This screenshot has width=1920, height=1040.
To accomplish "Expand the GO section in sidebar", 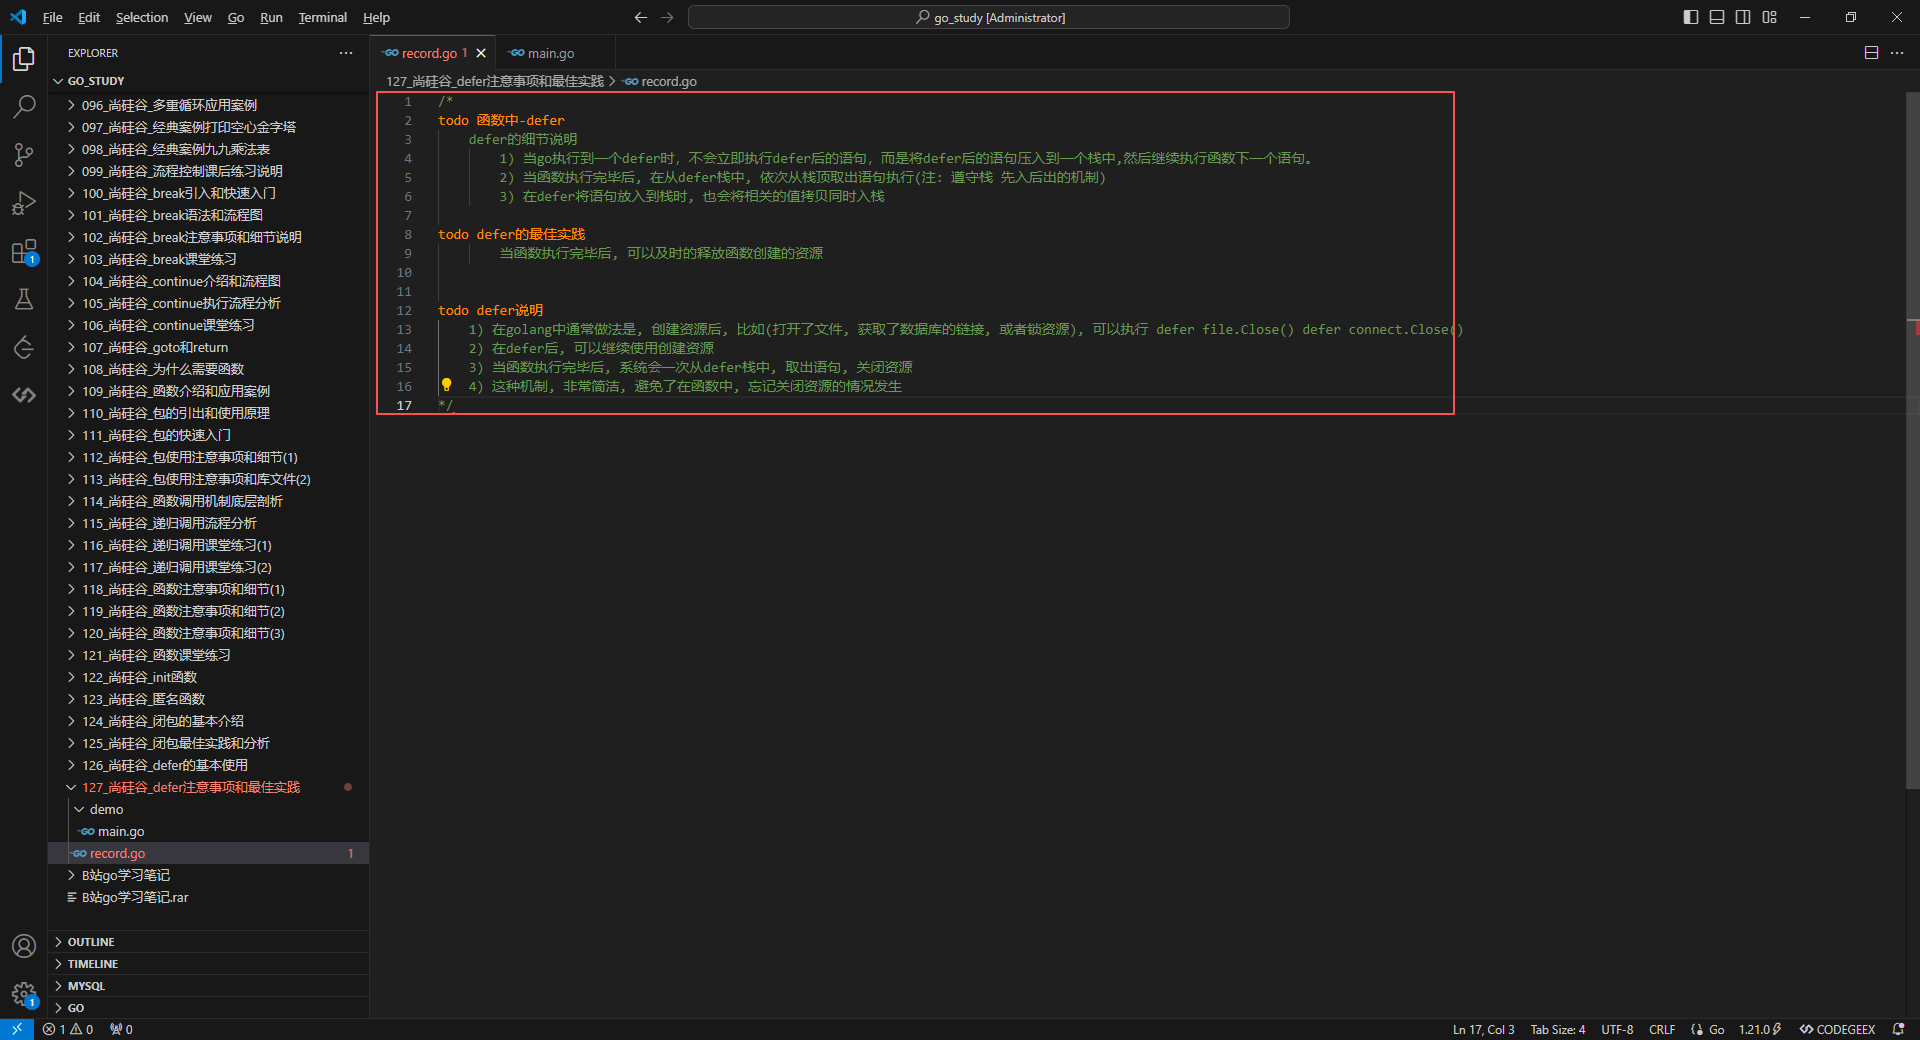I will click(x=209, y=1008).
